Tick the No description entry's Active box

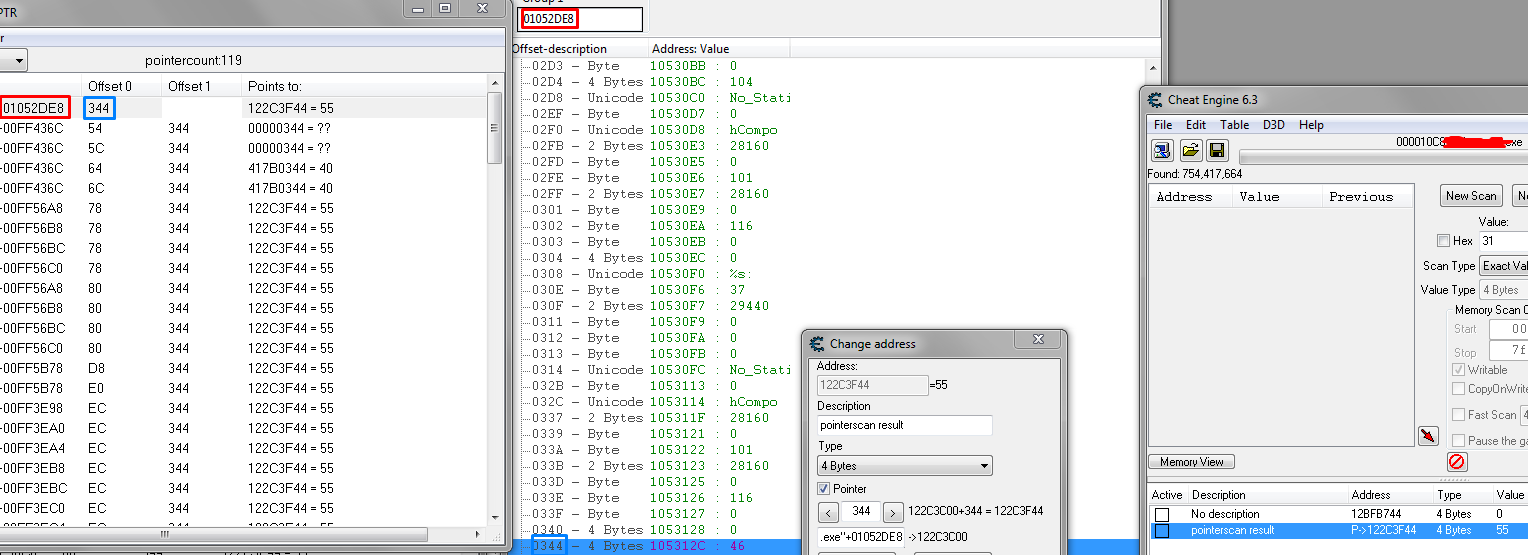click(x=1161, y=514)
